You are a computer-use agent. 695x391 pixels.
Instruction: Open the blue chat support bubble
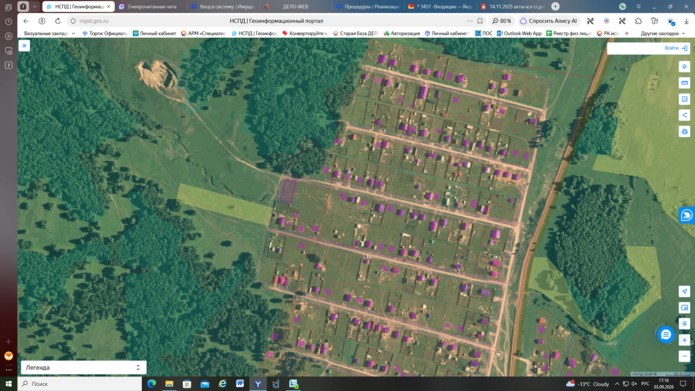click(665, 335)
